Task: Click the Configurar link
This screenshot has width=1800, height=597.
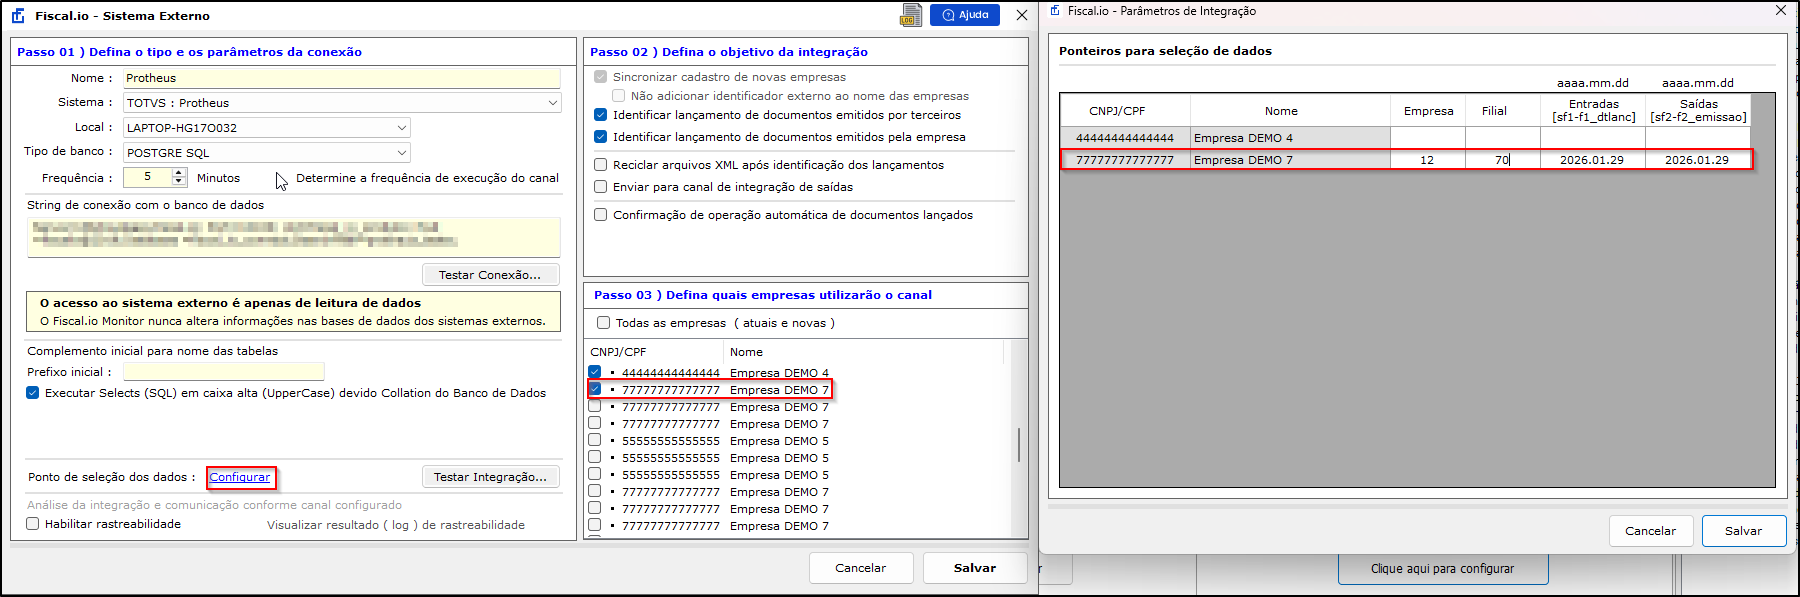Action: click(240, 477)
